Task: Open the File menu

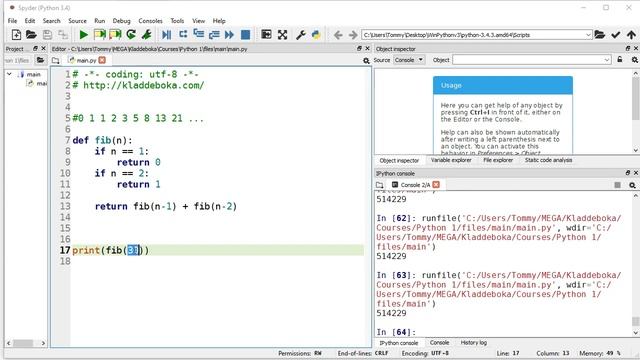Action: (13, 21)
